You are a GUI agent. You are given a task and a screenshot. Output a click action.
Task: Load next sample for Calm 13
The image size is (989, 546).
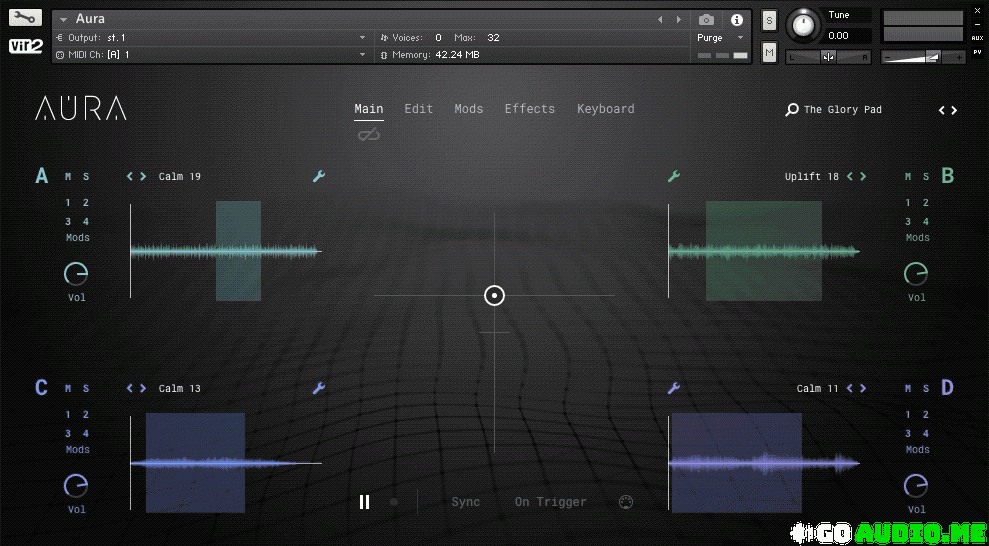point(143,388)
